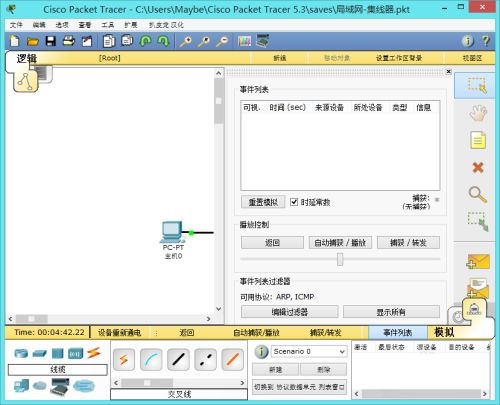The width and height of the screenshot is (500, 405).
Task: Save the network with the floppy disk icon
Action: click(51, 41)
